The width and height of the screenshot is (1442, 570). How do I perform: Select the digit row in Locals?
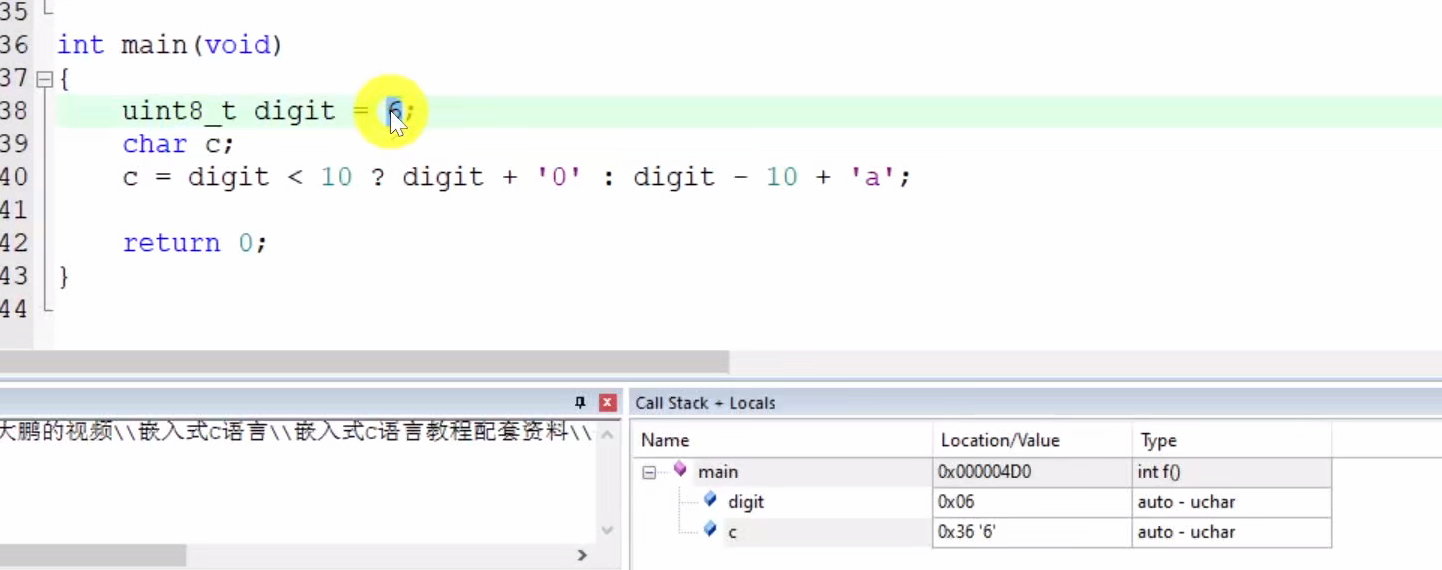pyautogui.click(x=982, y=502)
